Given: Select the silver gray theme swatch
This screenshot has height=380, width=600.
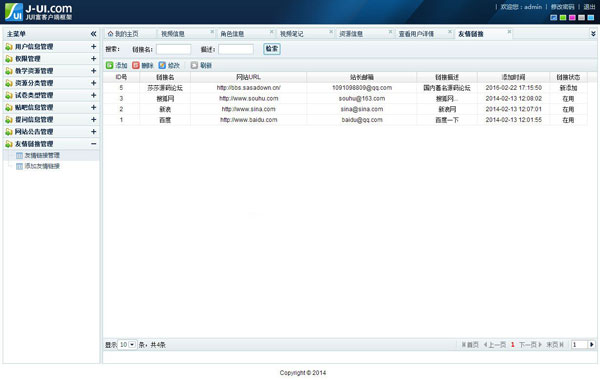Looking at the screenshot, I should pyautogui.click(x=581, y=18).
